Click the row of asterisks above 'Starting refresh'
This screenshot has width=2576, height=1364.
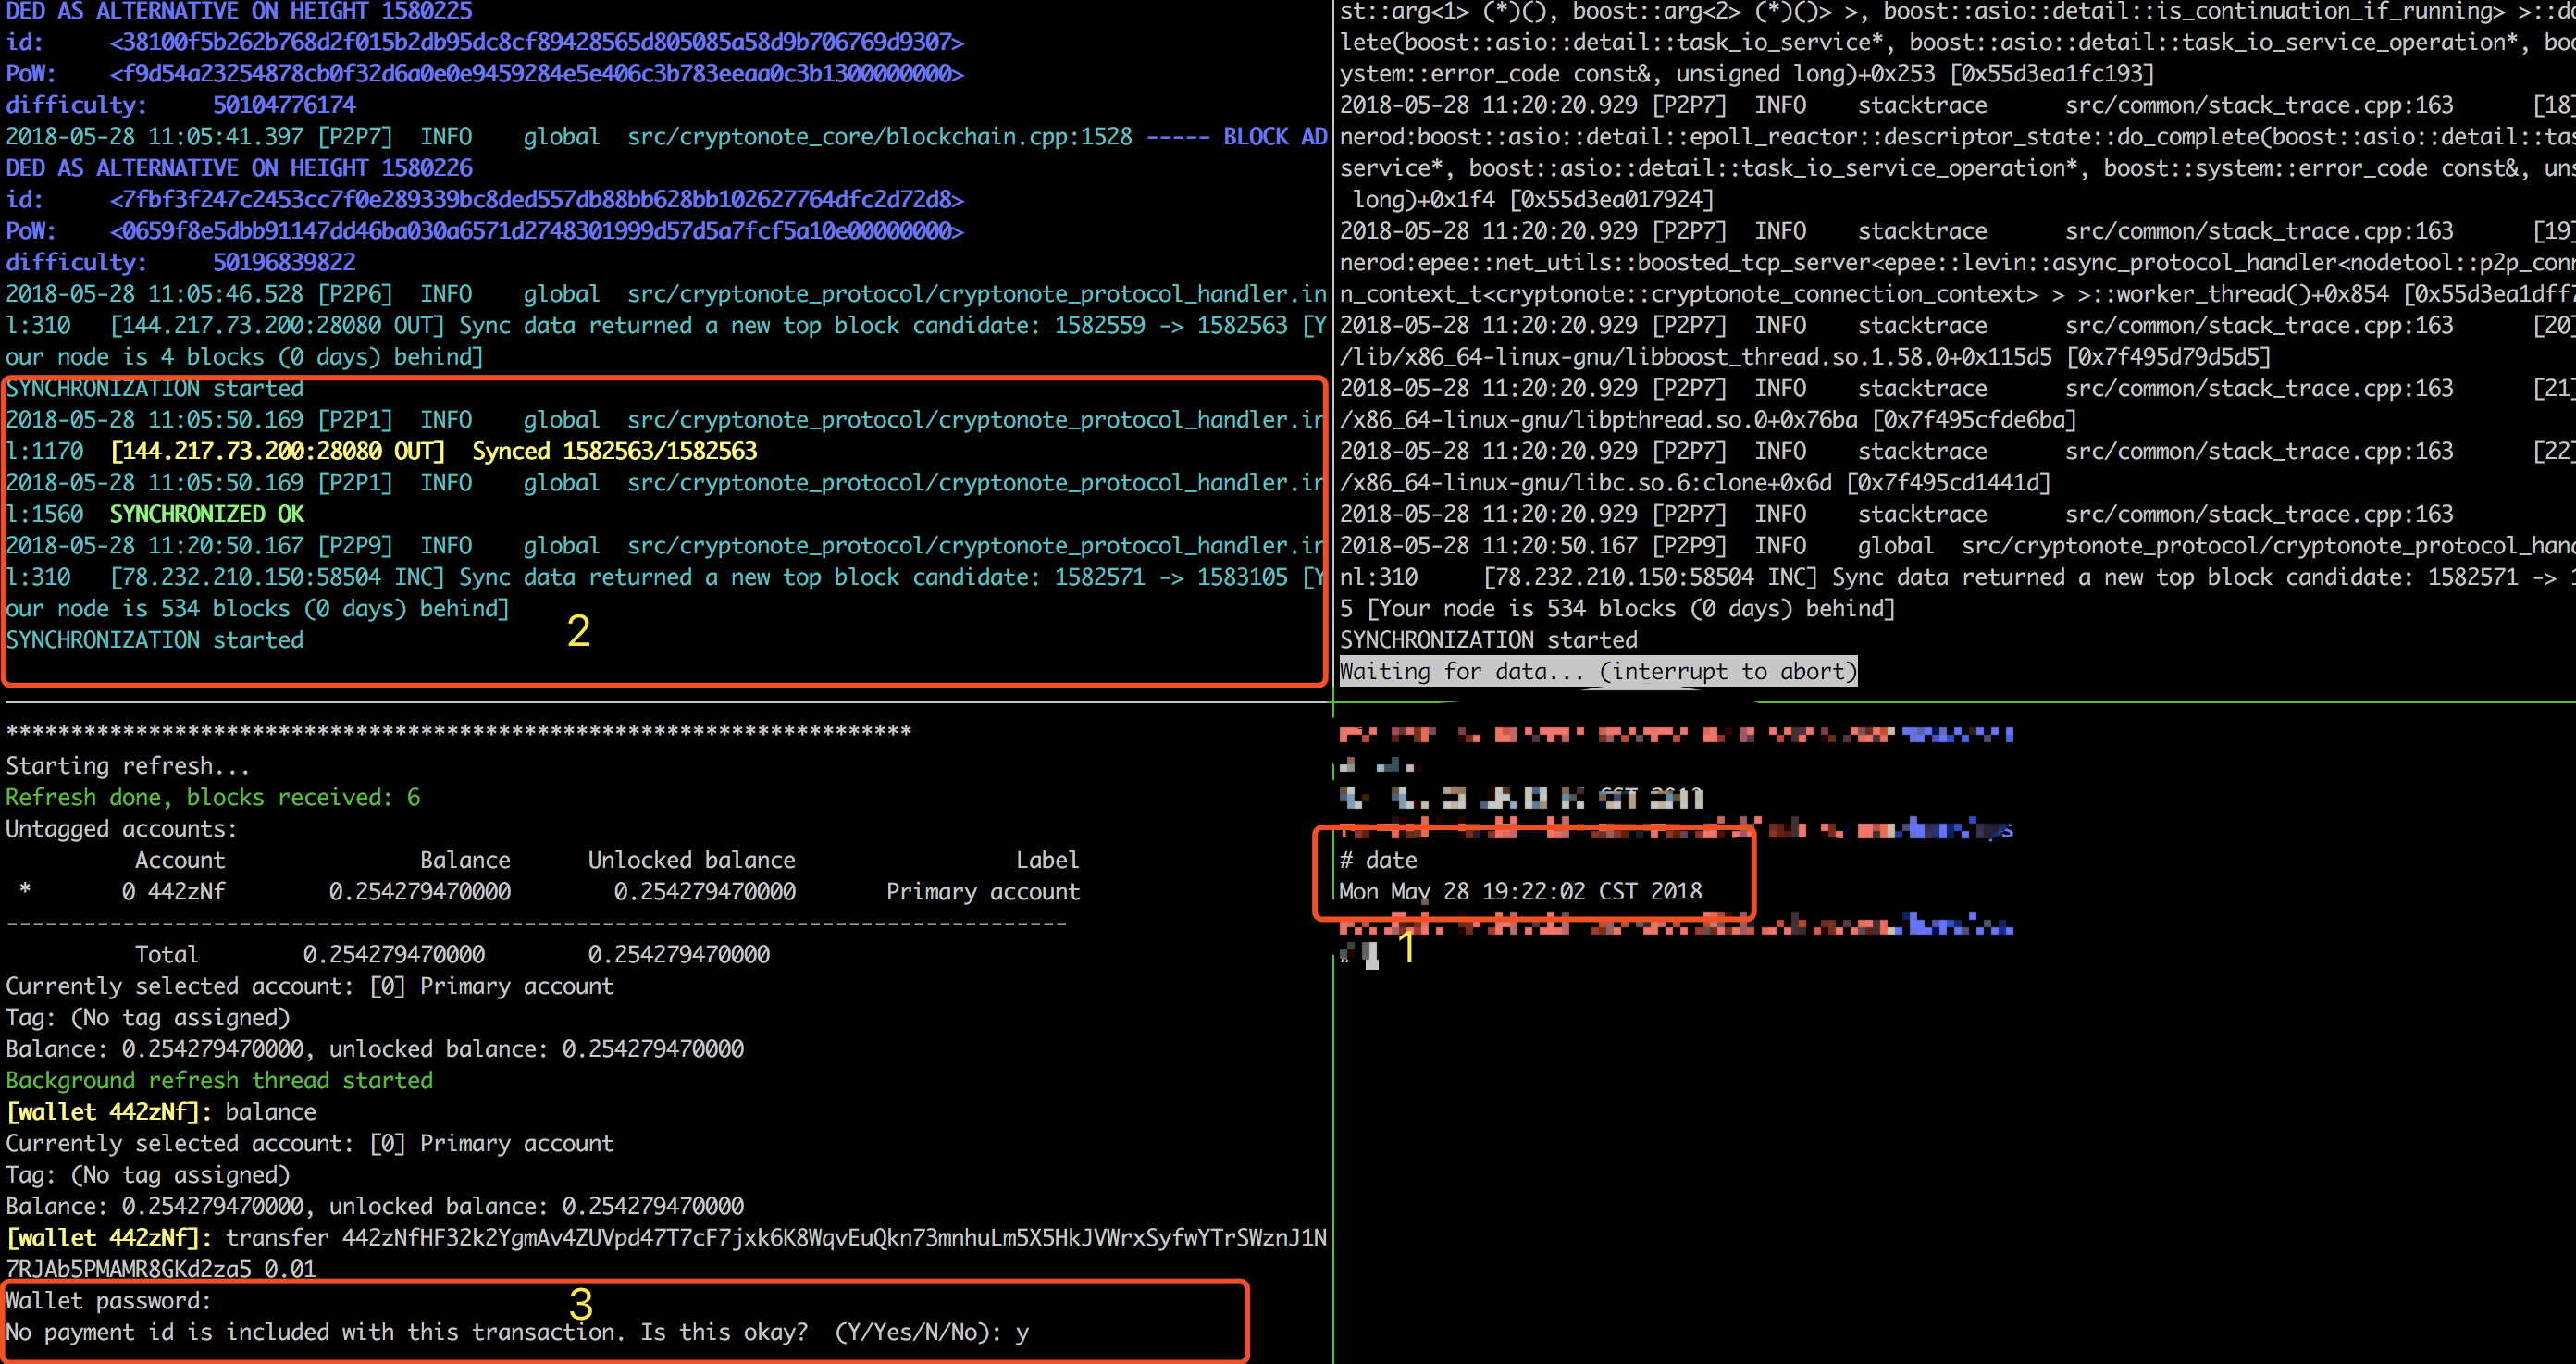pyautogui.click(x=458, y=733)
